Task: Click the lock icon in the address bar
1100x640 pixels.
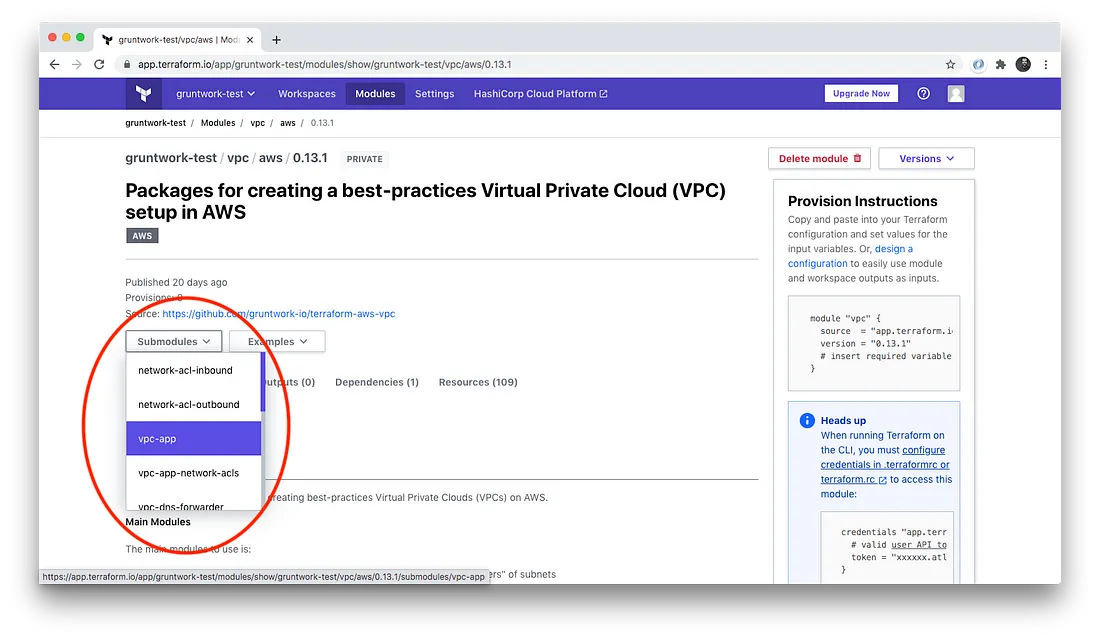Action: 126,65
